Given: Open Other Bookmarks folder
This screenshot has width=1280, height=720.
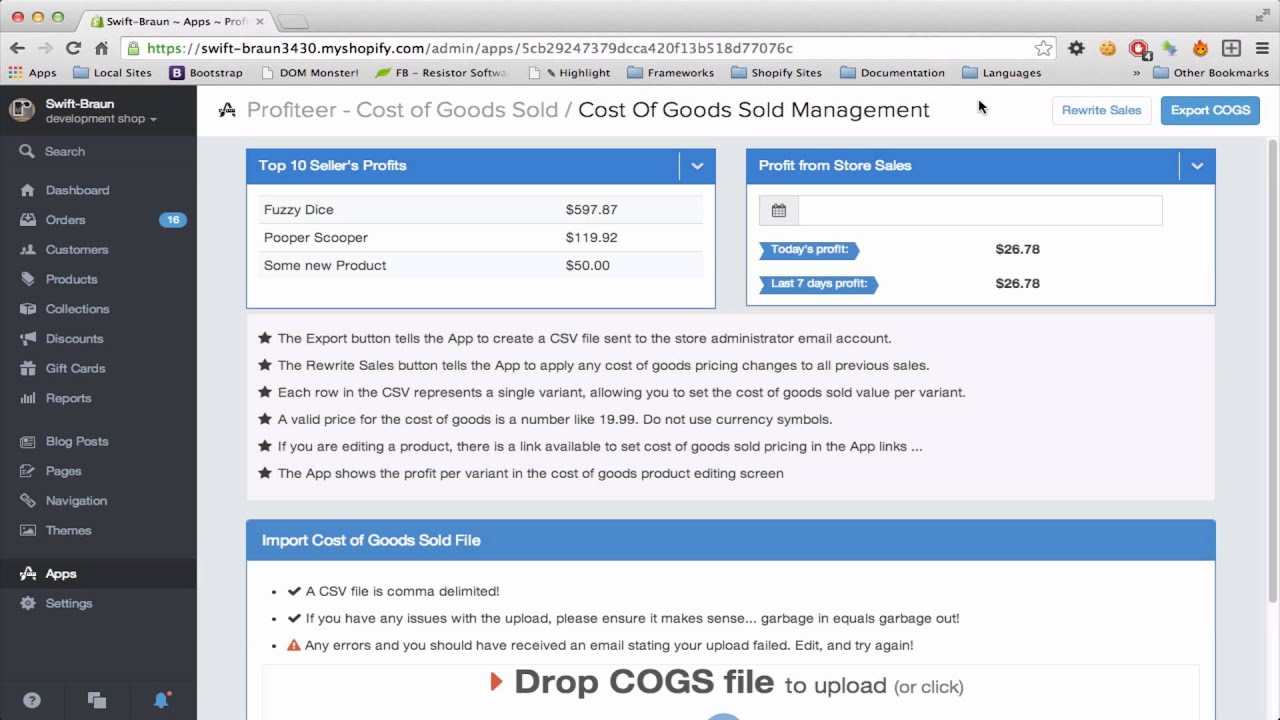Looking at the screenshot, I should click(x=1210, y=73).
